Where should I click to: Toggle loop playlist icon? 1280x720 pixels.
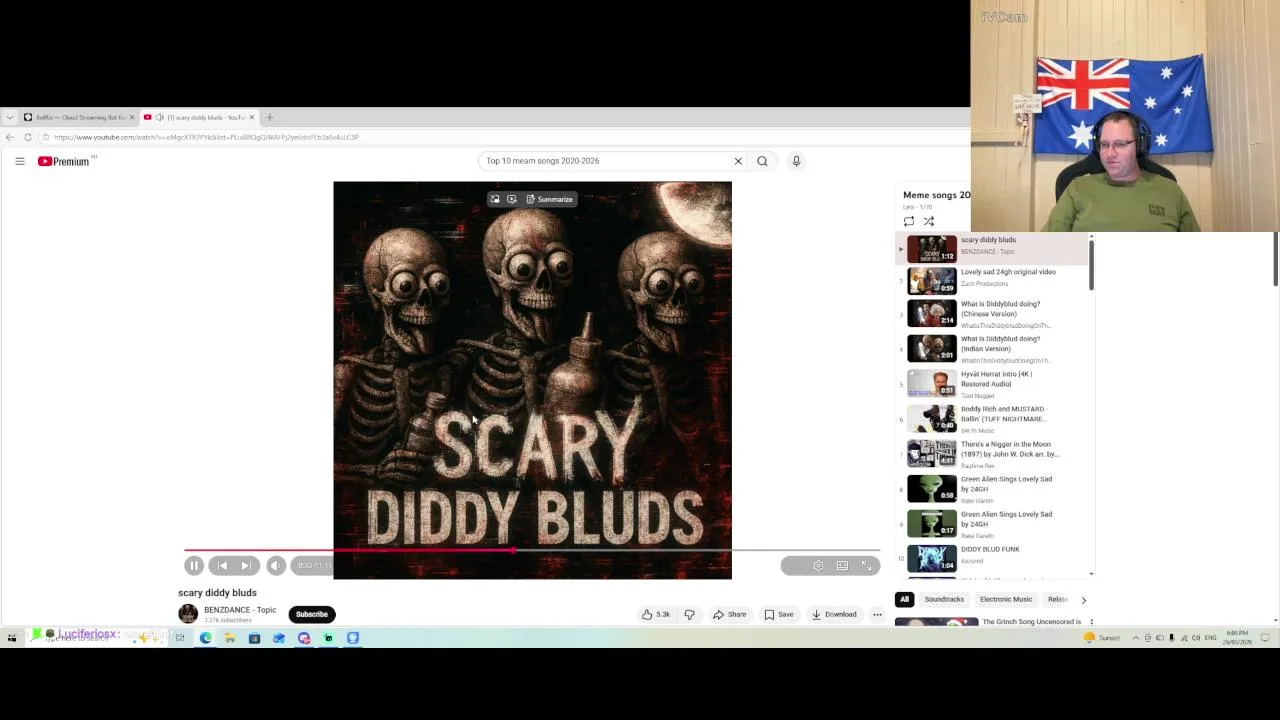[x=909, y=222]
